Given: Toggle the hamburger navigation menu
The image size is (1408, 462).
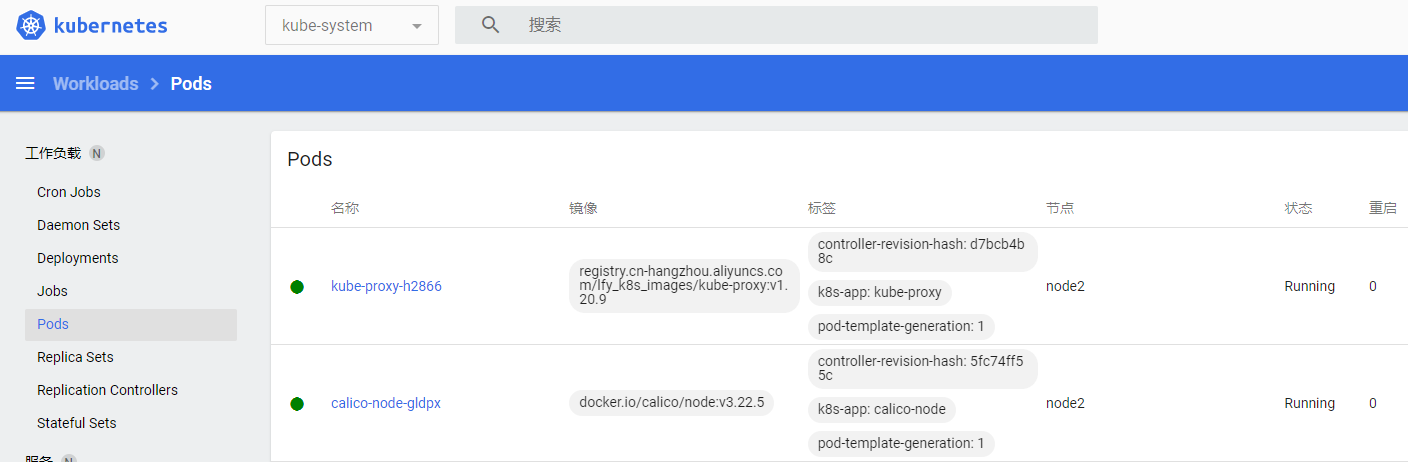Looking at the screenshot, I should [25, 83].
